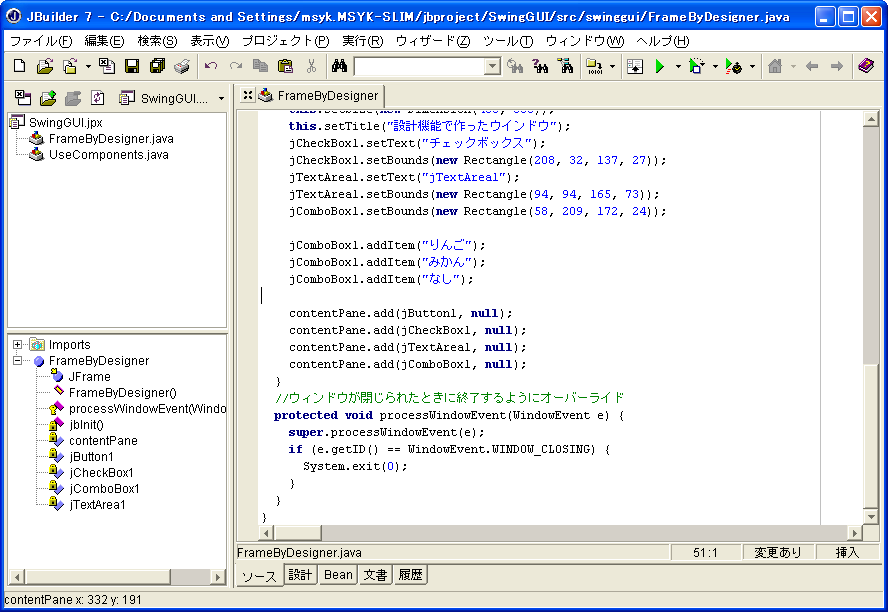Run the project with green arrow
Image resolution: width=888 pixels, height=612 pixels.
(659, 66)
